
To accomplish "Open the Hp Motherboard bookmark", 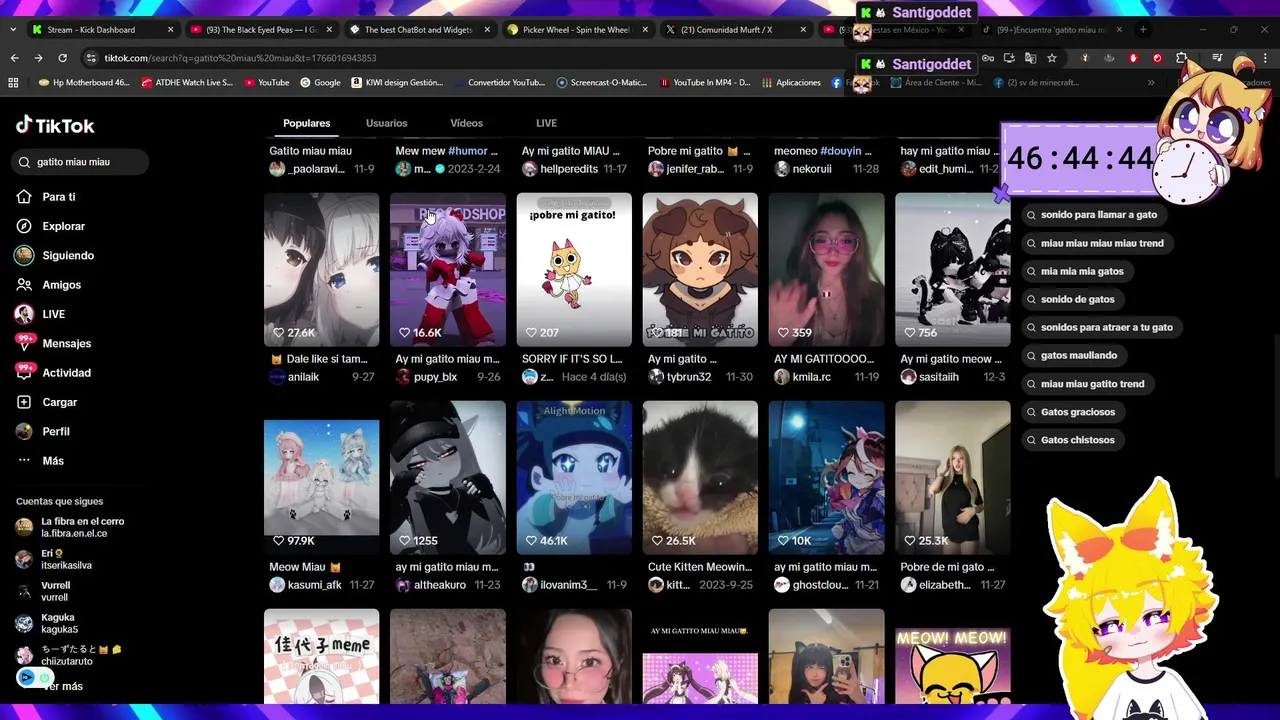I will [84, 83].
